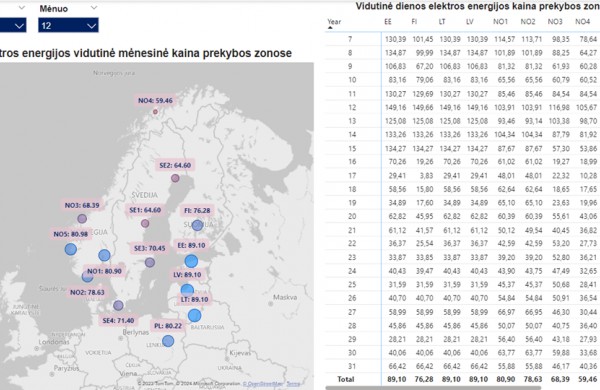Click the PL bubble over Poland

coord(168,341)
